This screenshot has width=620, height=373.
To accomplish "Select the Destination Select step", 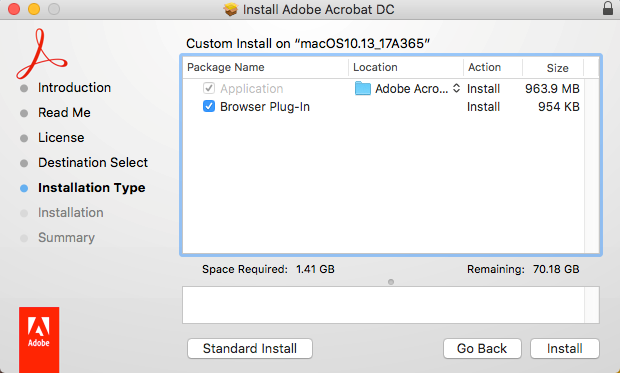I will [x=93, y=163].
